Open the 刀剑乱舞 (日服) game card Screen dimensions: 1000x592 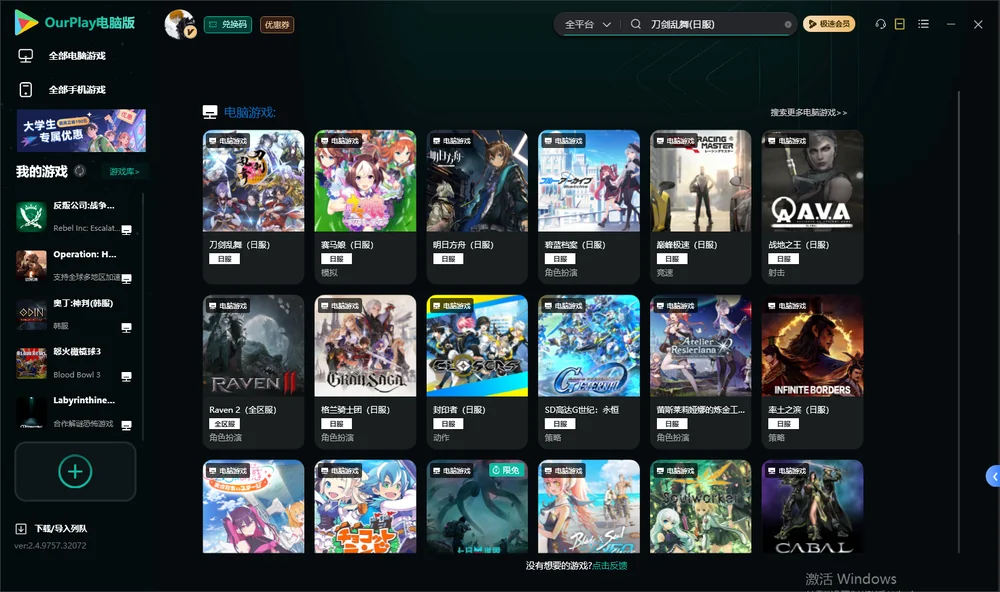[253, 207]
